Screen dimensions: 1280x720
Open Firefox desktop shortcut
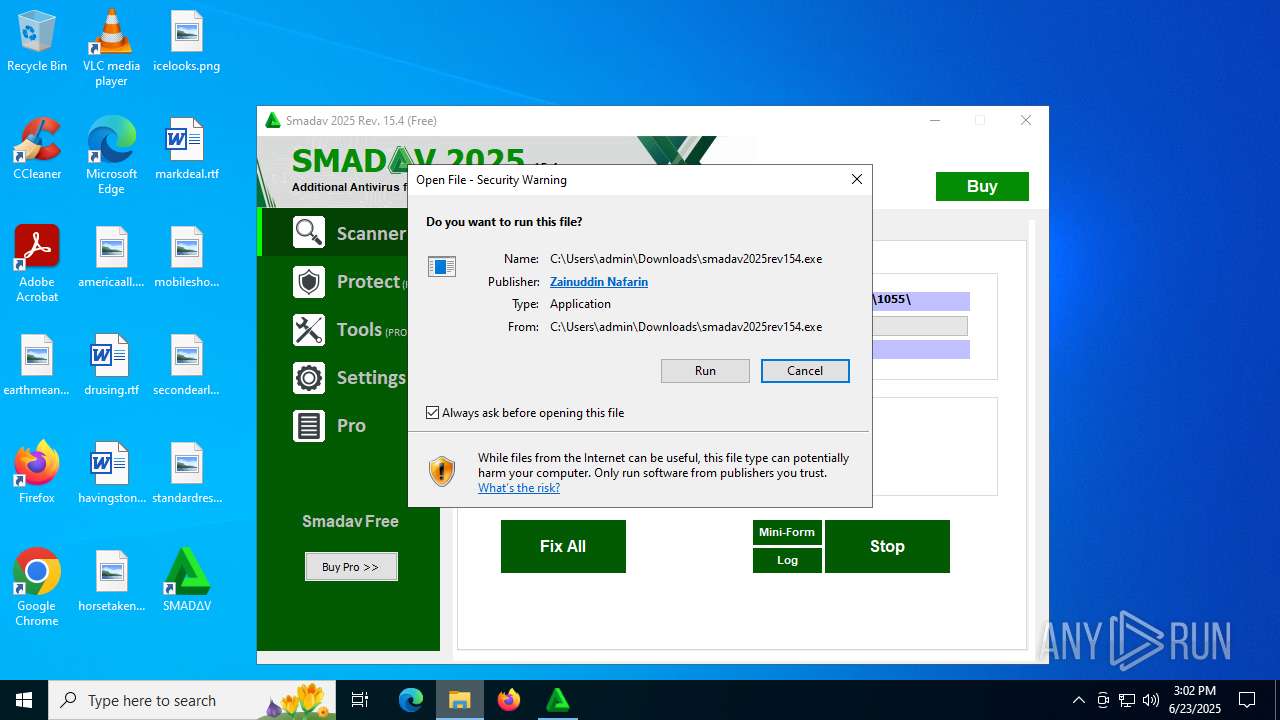point(37,472)
